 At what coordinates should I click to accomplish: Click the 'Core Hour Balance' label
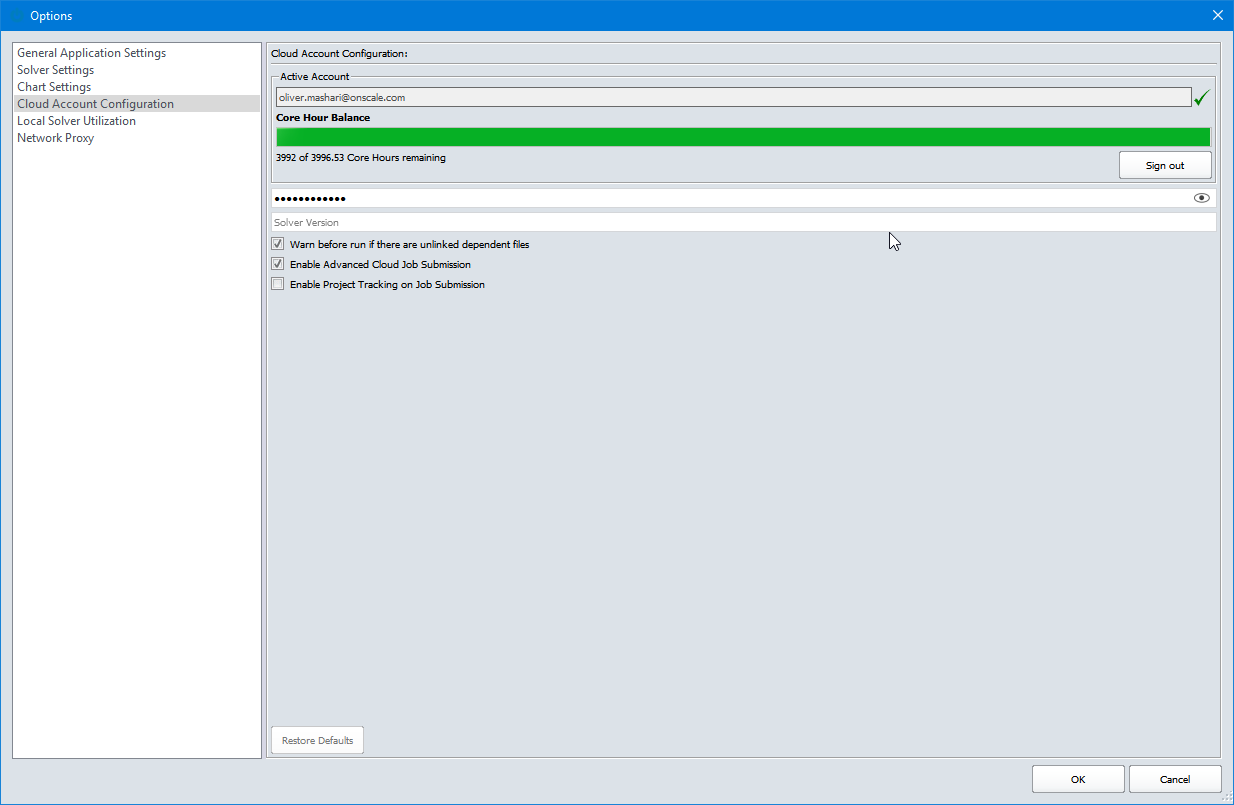[x=323, y=118]
